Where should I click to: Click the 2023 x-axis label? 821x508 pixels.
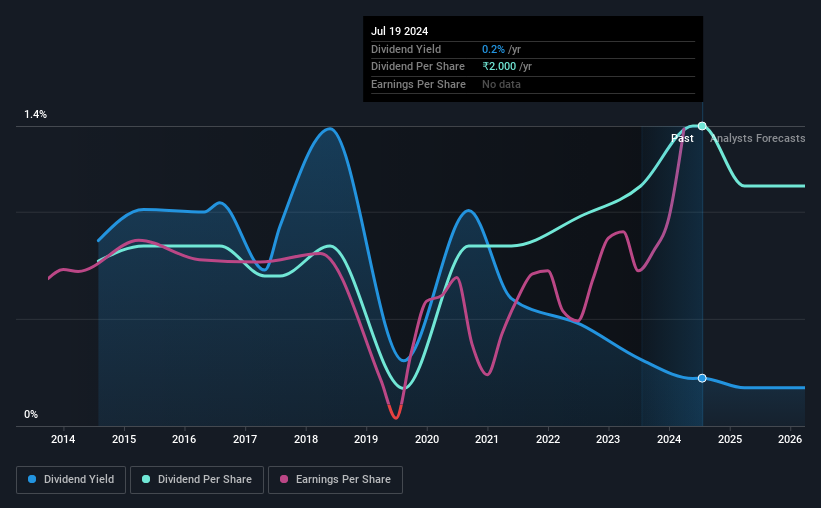coord(608,439)
